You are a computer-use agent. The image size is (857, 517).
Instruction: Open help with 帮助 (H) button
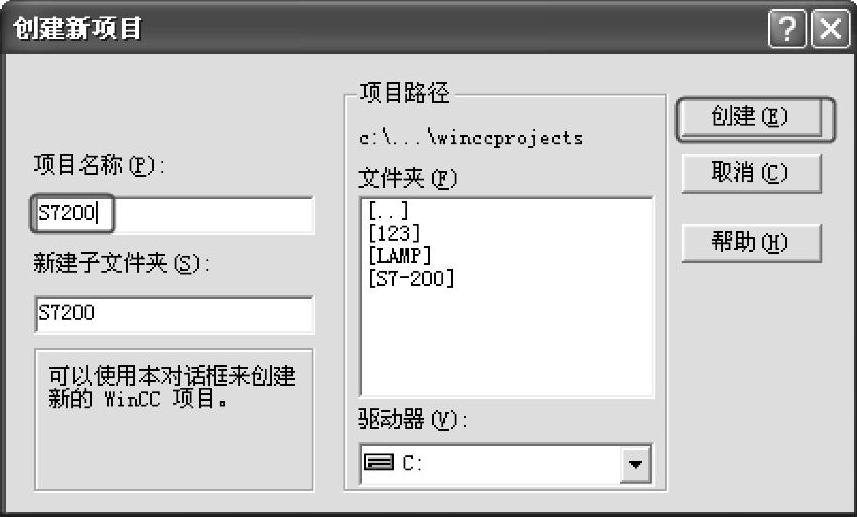coord(750,243)
